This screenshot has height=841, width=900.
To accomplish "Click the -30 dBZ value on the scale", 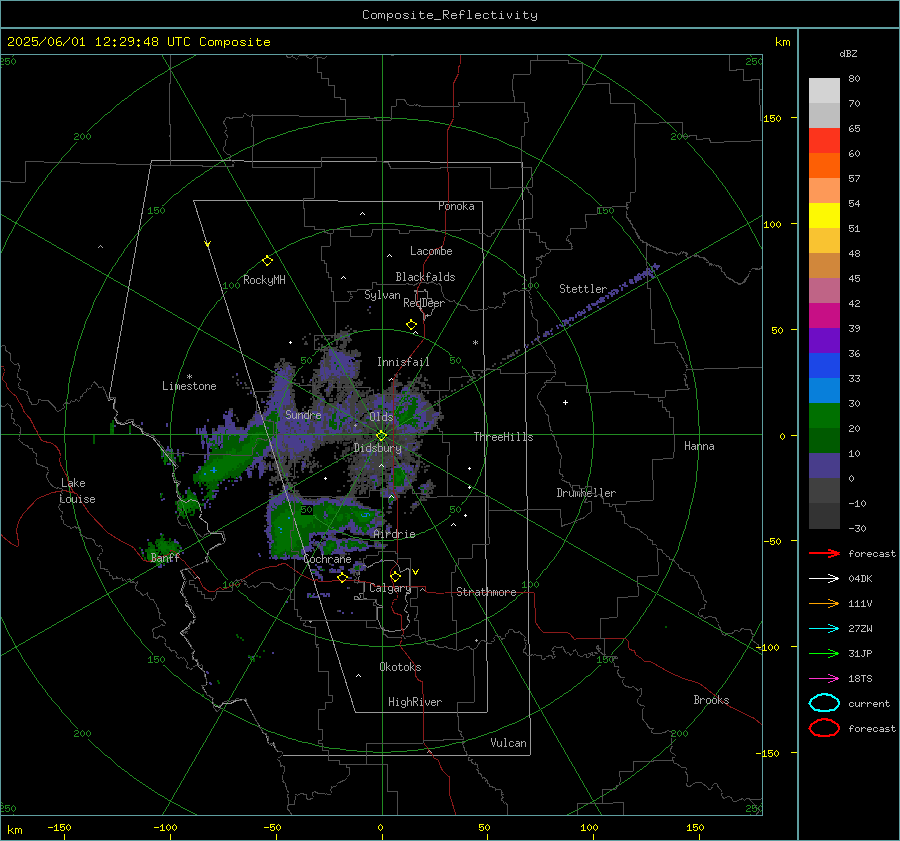I will coord(857,528).
